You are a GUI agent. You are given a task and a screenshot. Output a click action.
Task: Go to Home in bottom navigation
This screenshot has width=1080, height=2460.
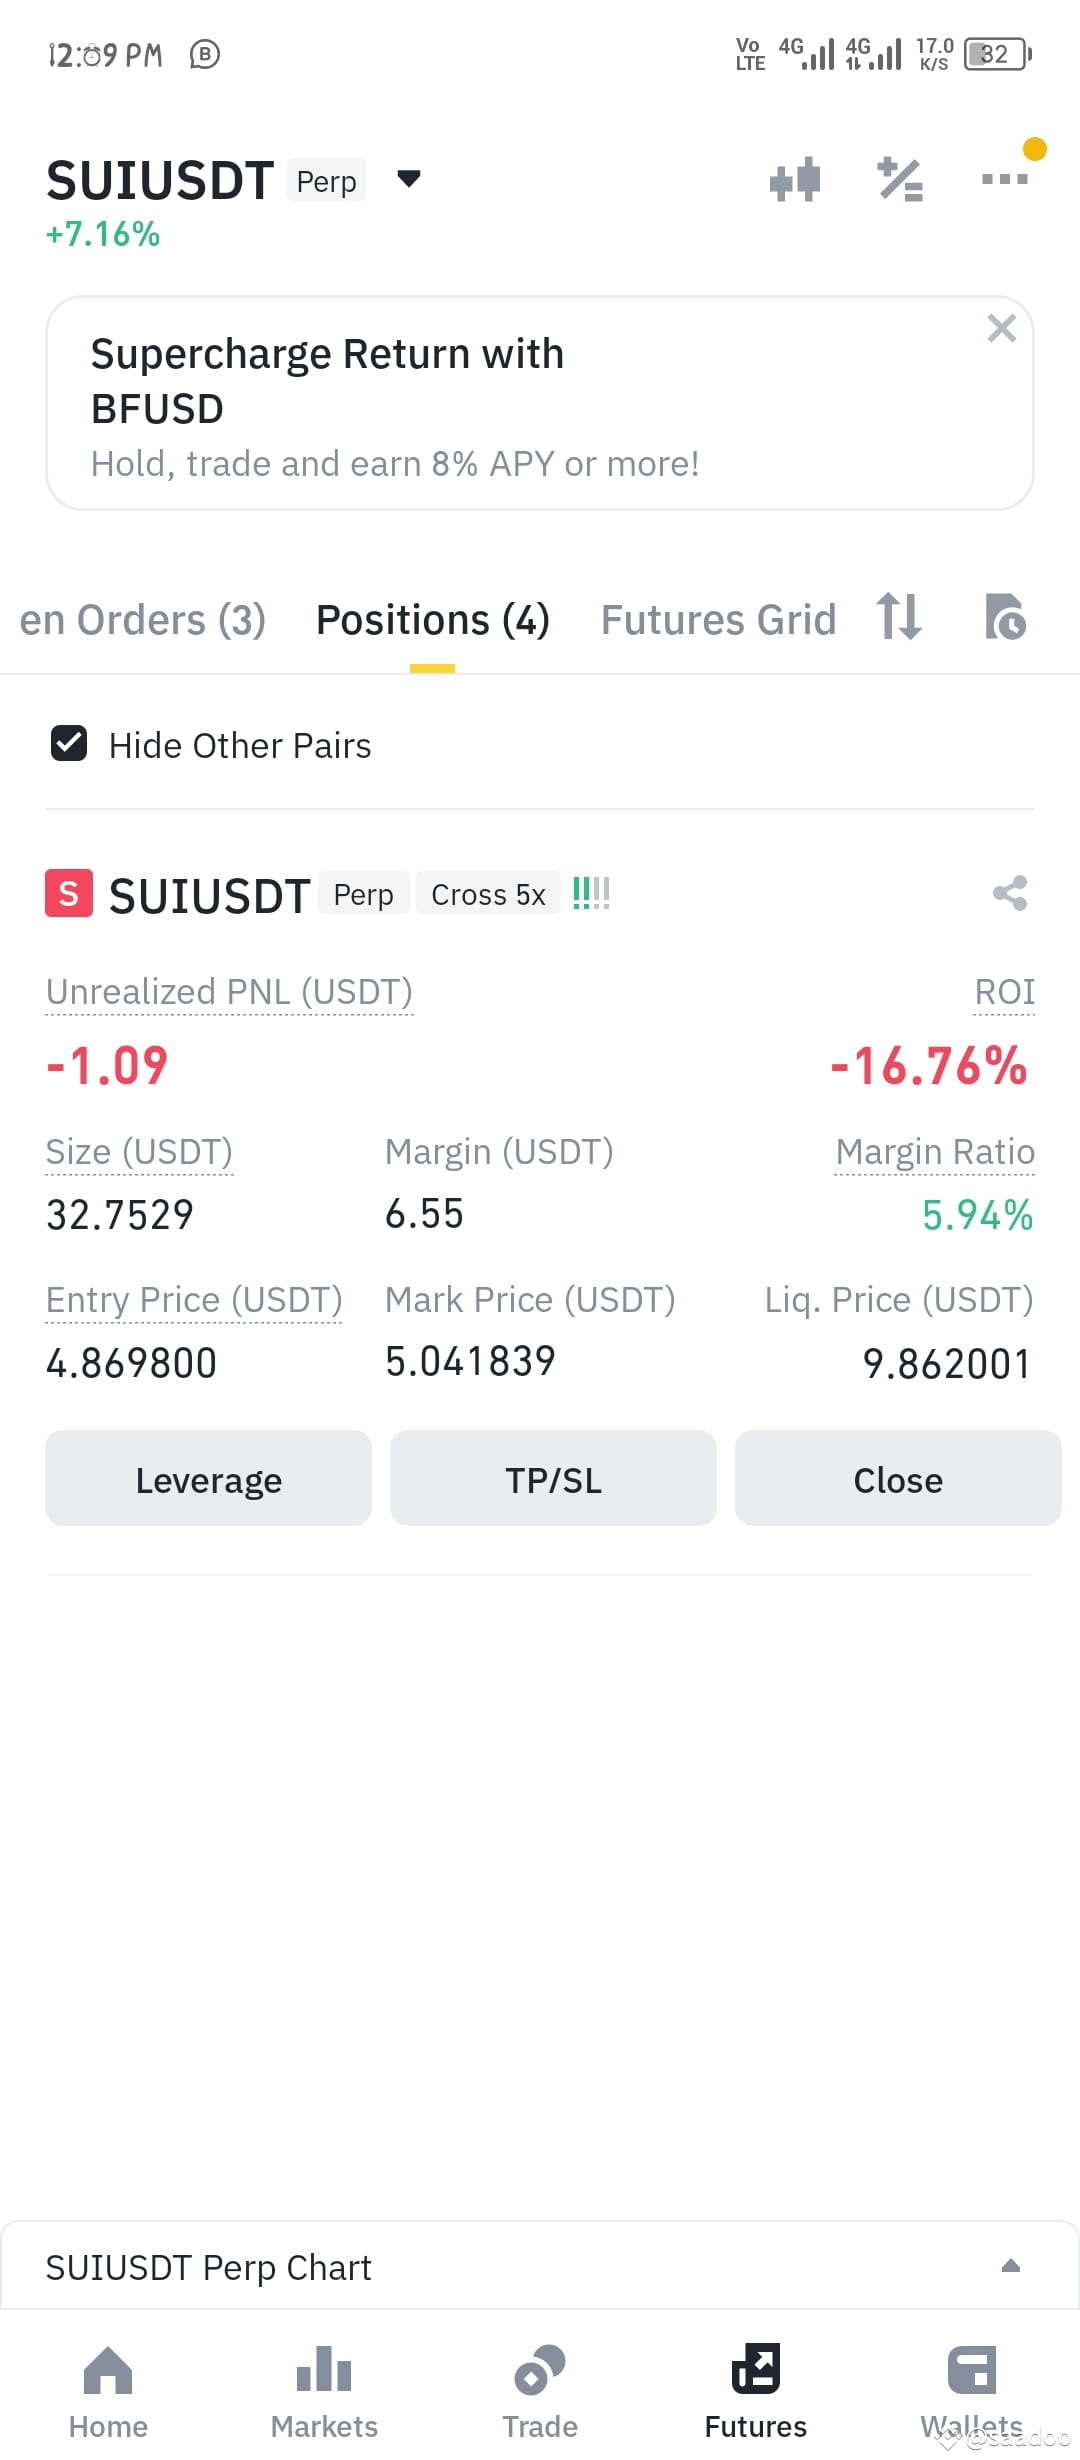[x=108, y=2392]
